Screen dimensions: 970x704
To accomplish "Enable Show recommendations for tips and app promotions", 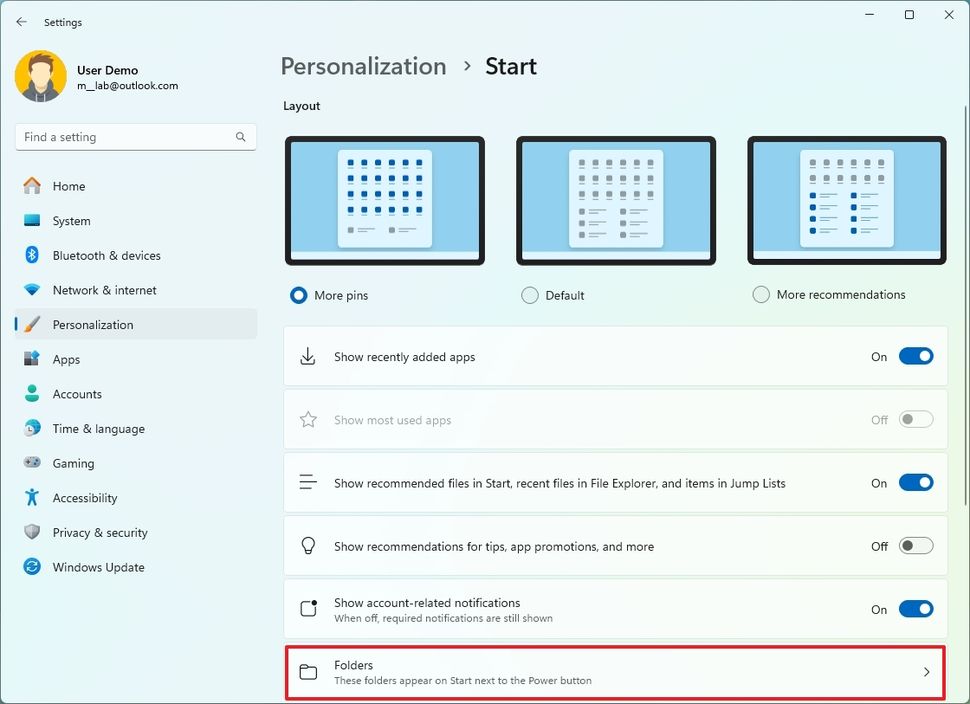I will (x=916, y=546).
